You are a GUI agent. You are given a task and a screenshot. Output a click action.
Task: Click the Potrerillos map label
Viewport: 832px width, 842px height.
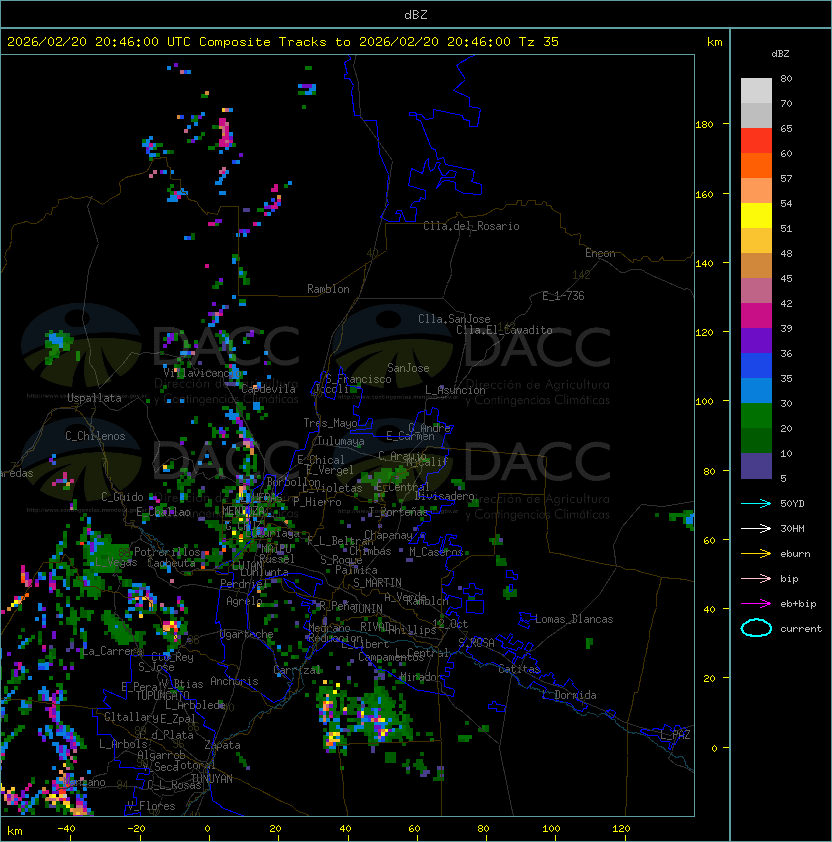click(167, 552)
